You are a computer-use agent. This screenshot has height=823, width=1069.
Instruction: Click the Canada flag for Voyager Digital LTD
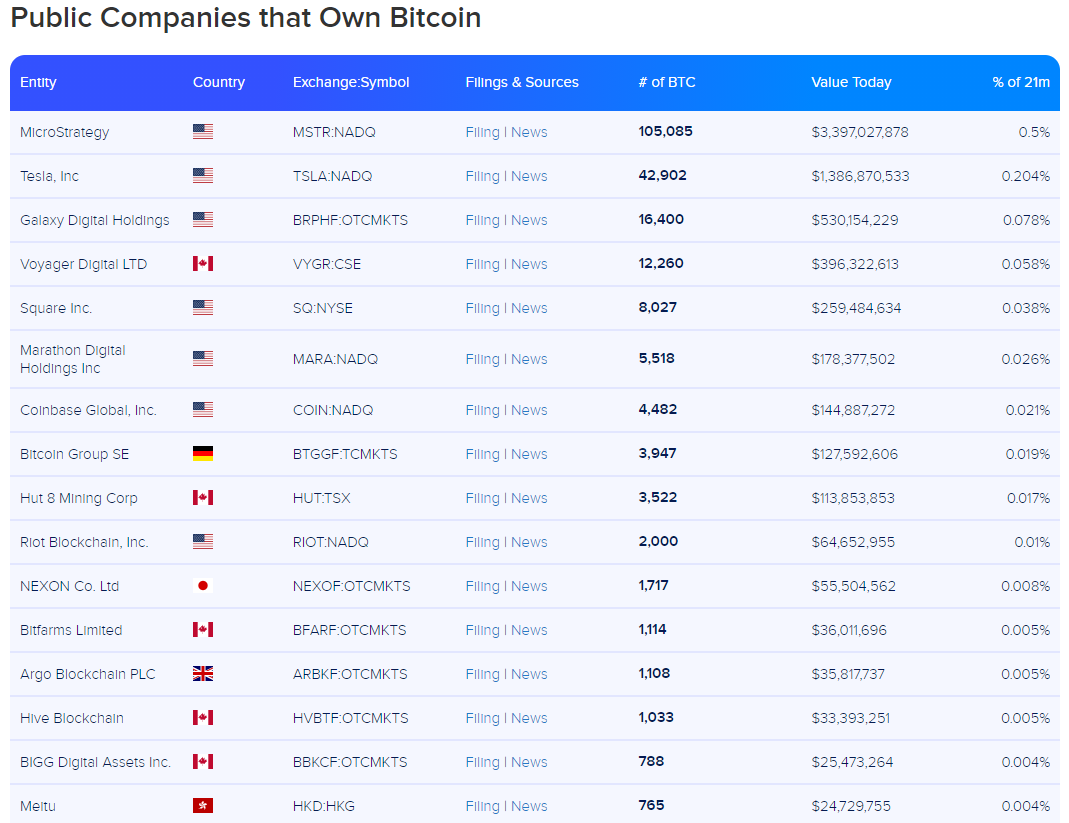point(203,264)
